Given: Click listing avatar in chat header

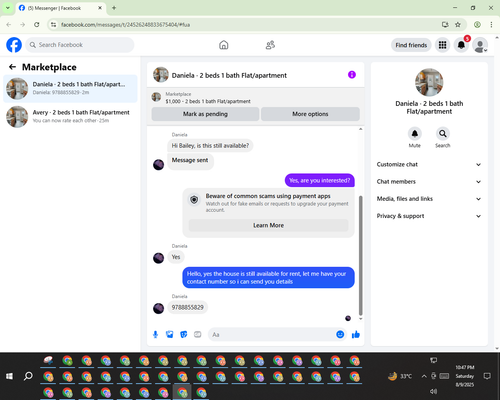Looking at the screenshot, I should click(161, 75).
